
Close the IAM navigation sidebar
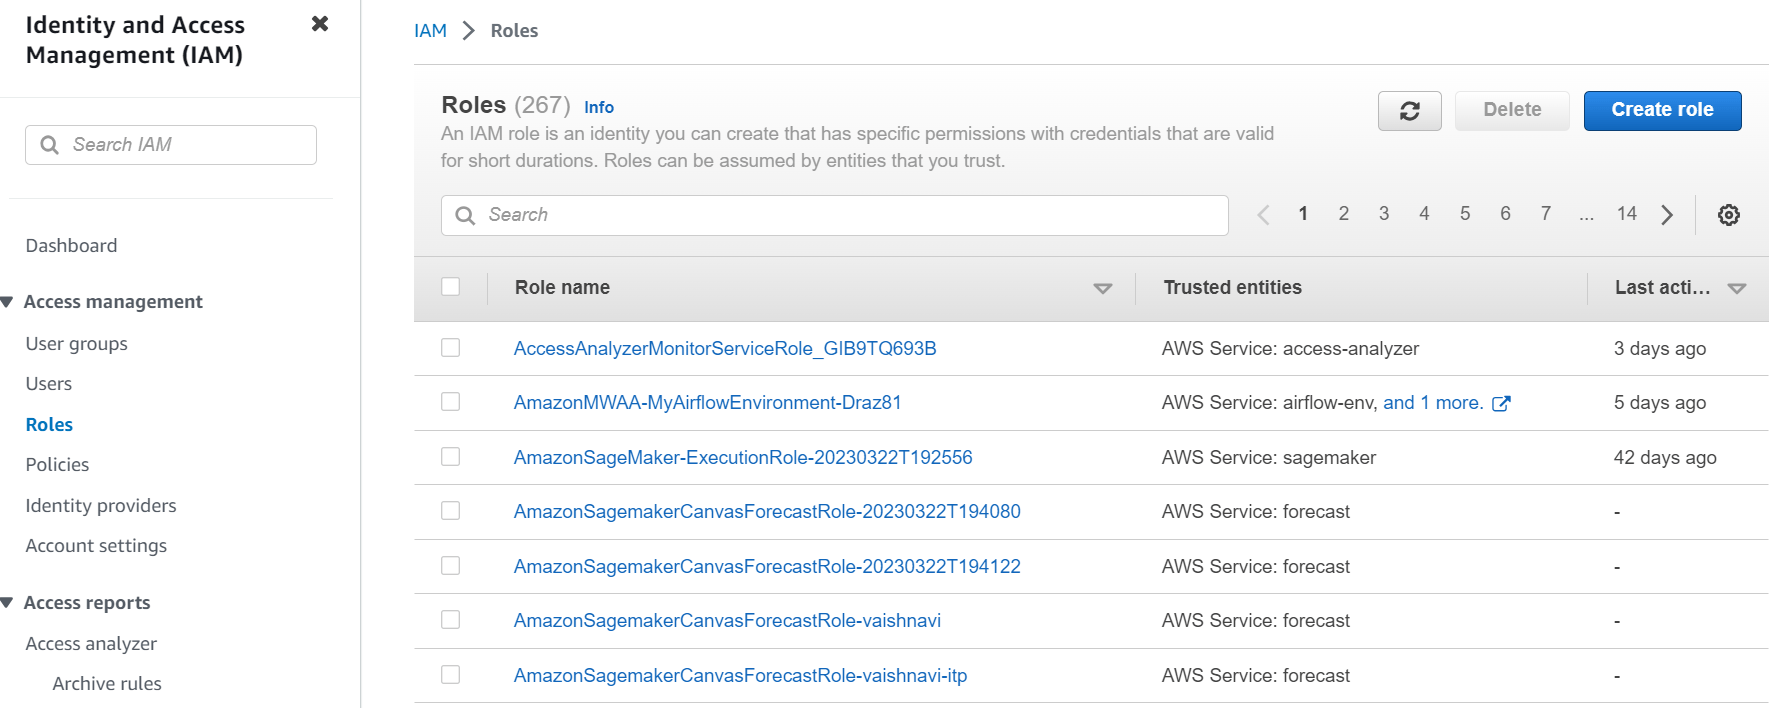(x=319, y=23)
